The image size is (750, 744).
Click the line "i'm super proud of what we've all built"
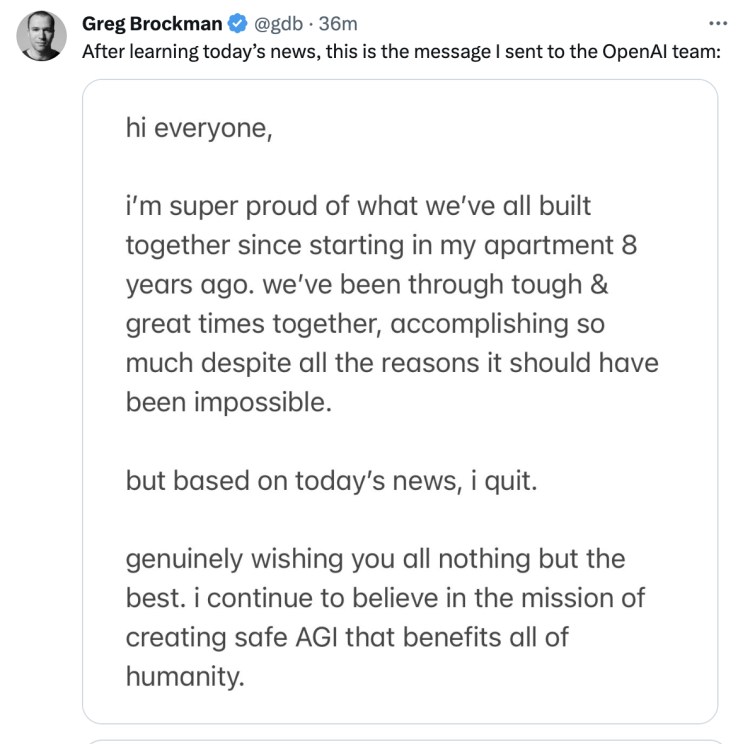[358, 206]
